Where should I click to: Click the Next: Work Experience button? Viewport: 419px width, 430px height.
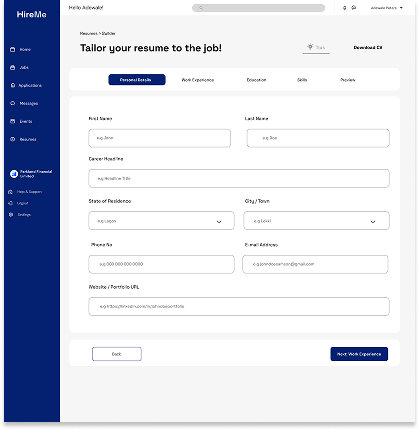click(x=359, y=354)
